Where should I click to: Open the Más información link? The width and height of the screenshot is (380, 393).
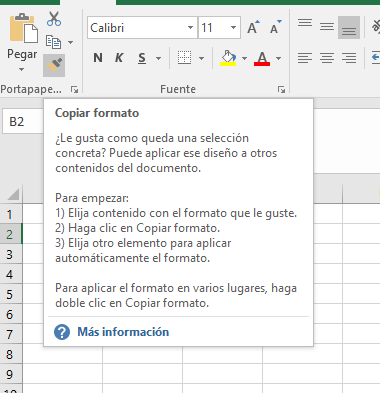click(123, 332)
